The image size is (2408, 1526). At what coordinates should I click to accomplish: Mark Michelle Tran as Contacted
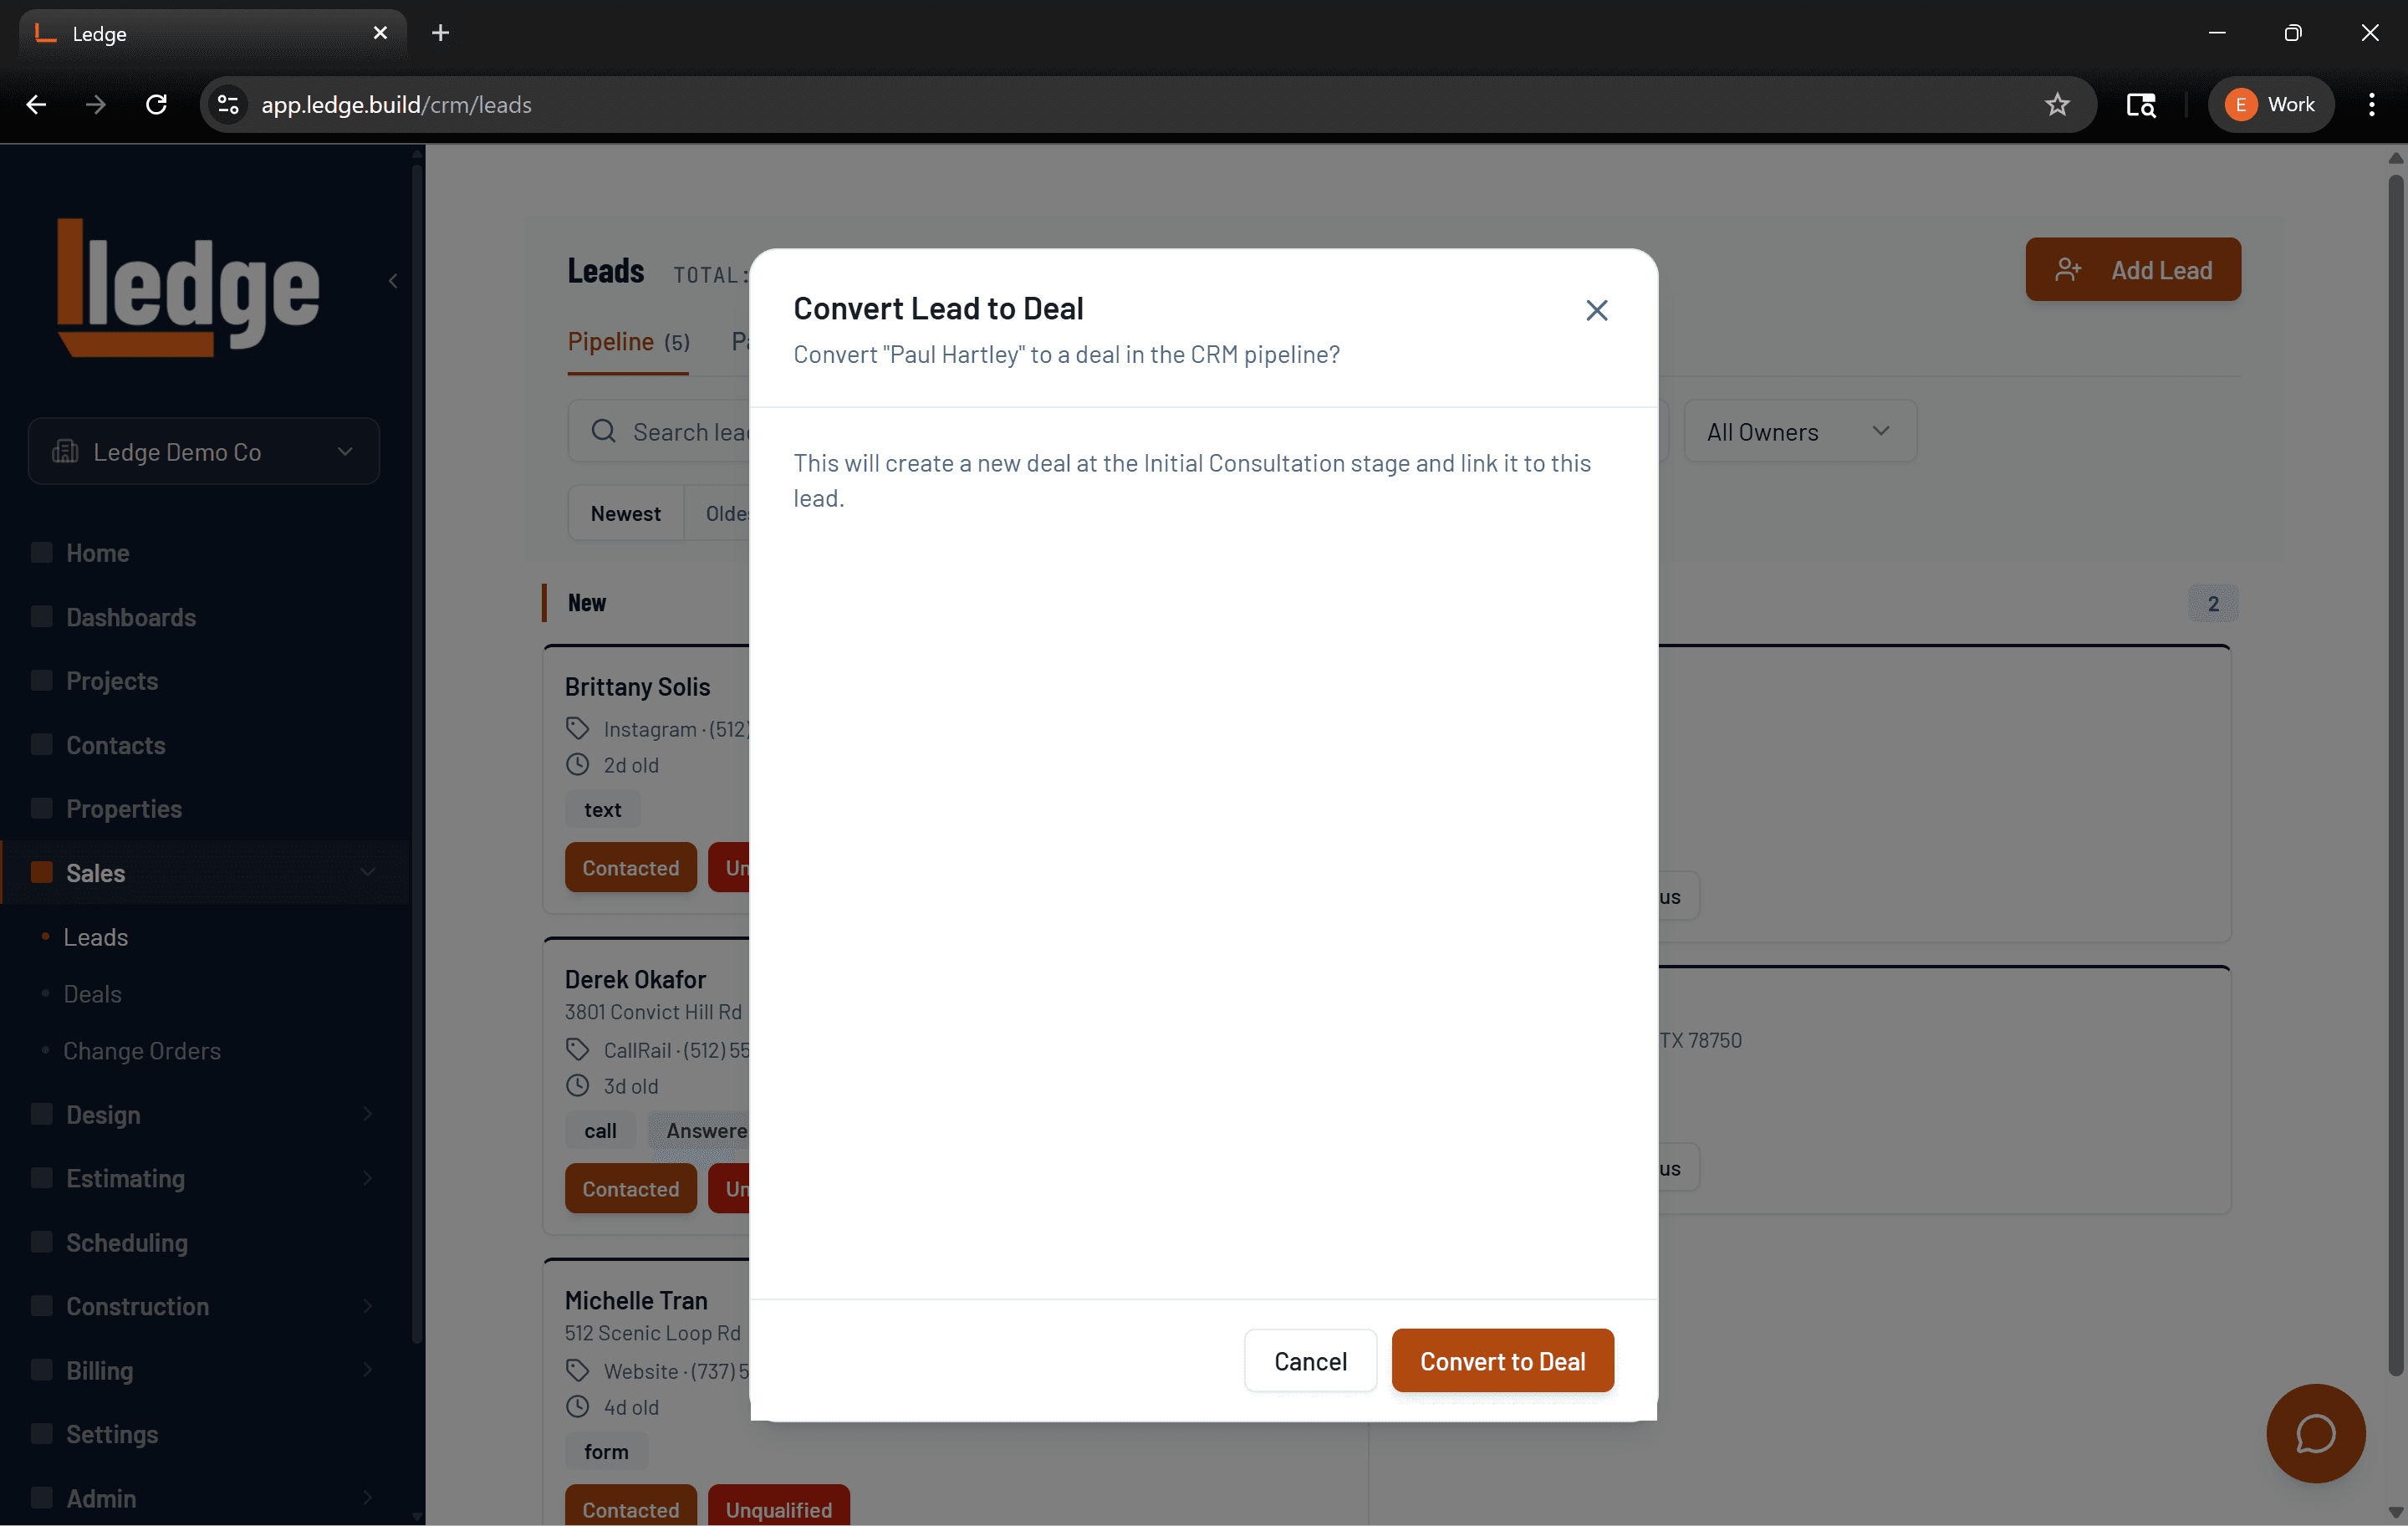coord(630,1506)
